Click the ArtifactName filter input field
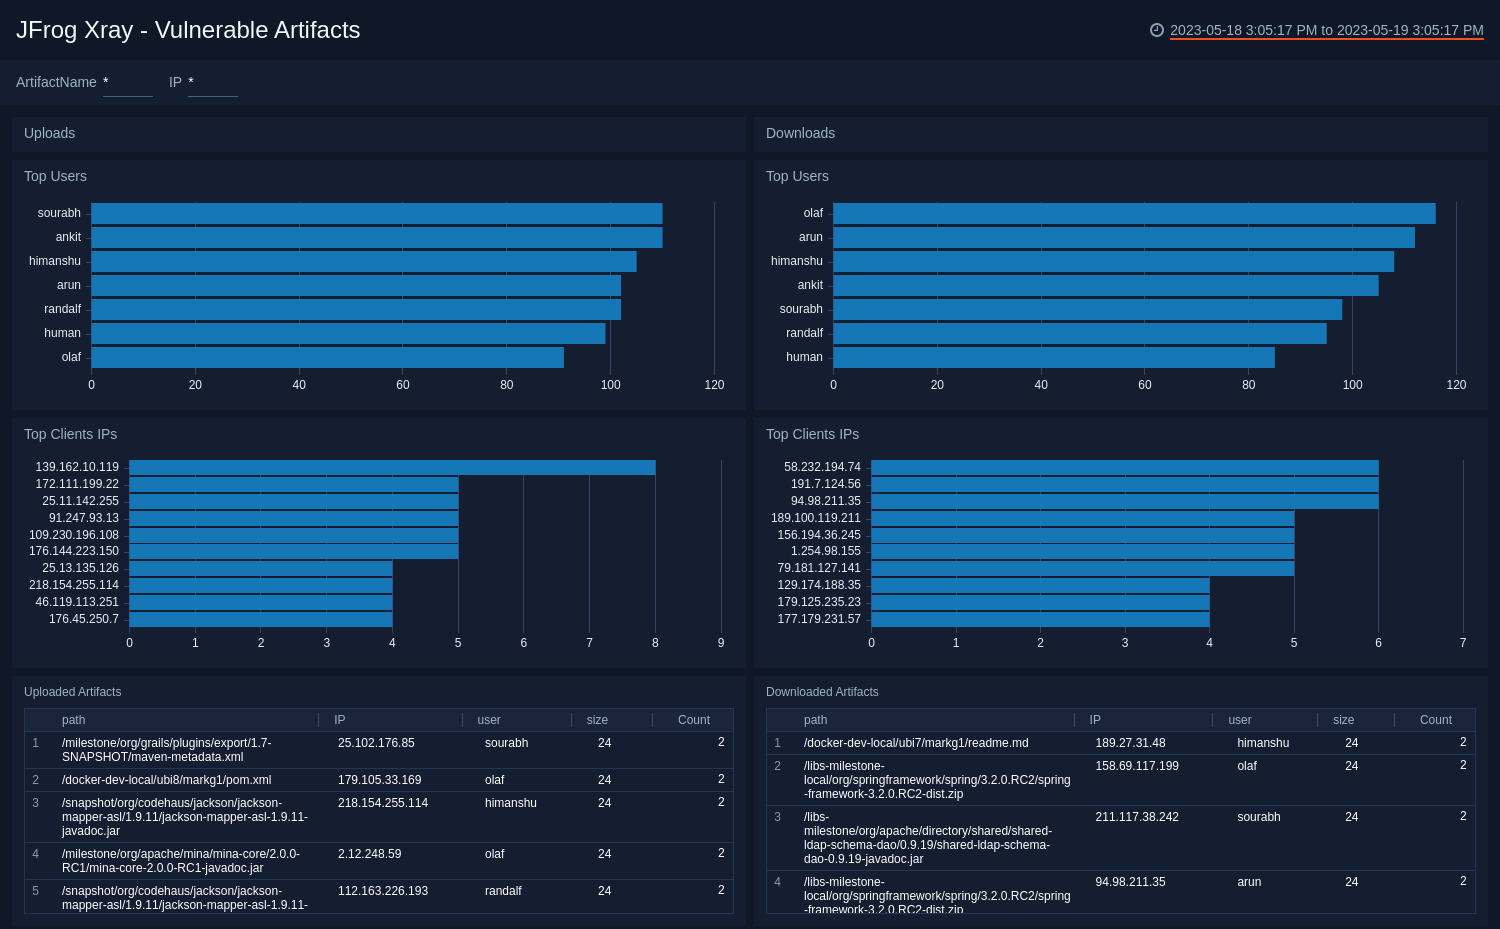Screen dimensions: 1500x929 point(127,83)
